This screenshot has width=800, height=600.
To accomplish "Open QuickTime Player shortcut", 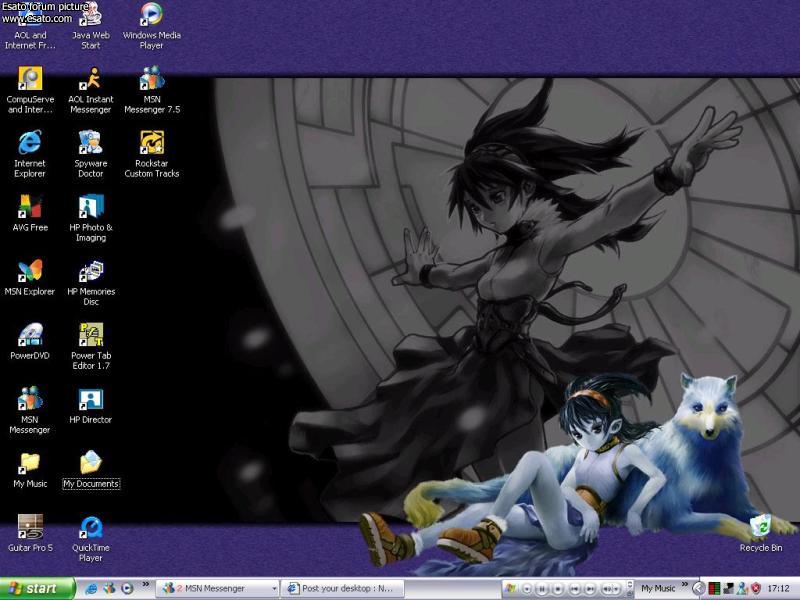I will pos(91,539).
